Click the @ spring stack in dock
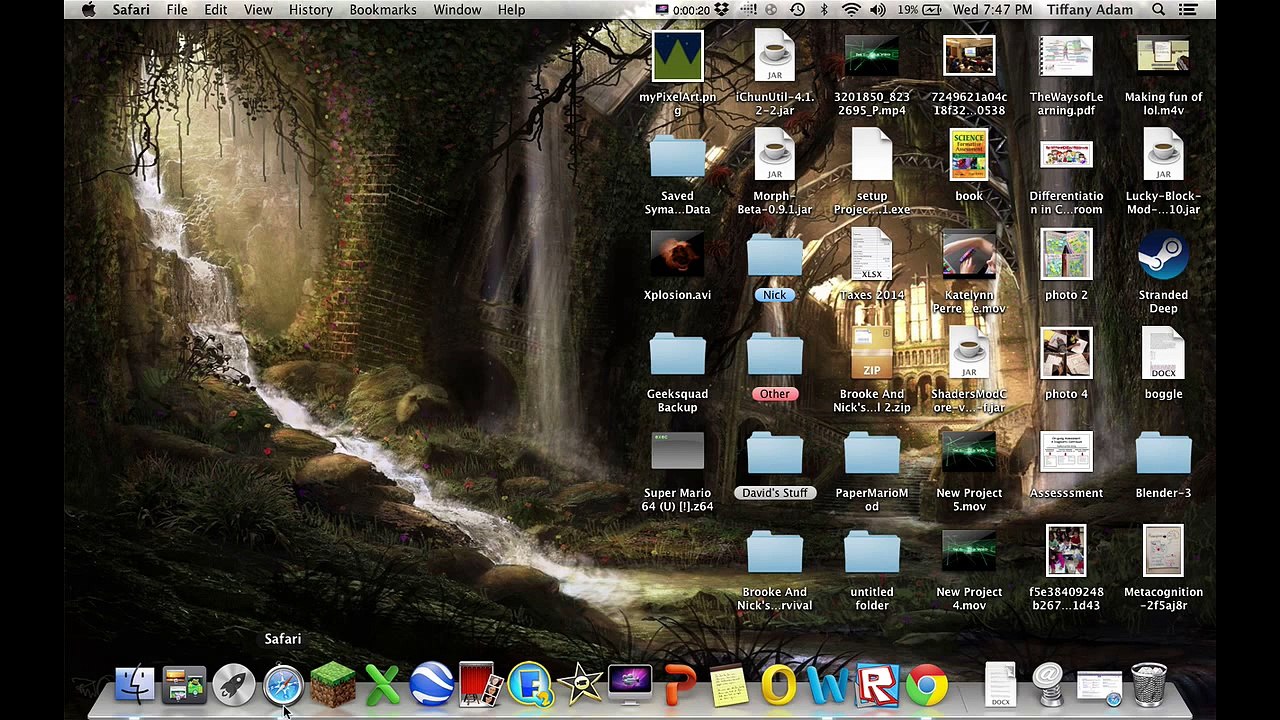The image size is (1280, 720). coord(1048,685)
